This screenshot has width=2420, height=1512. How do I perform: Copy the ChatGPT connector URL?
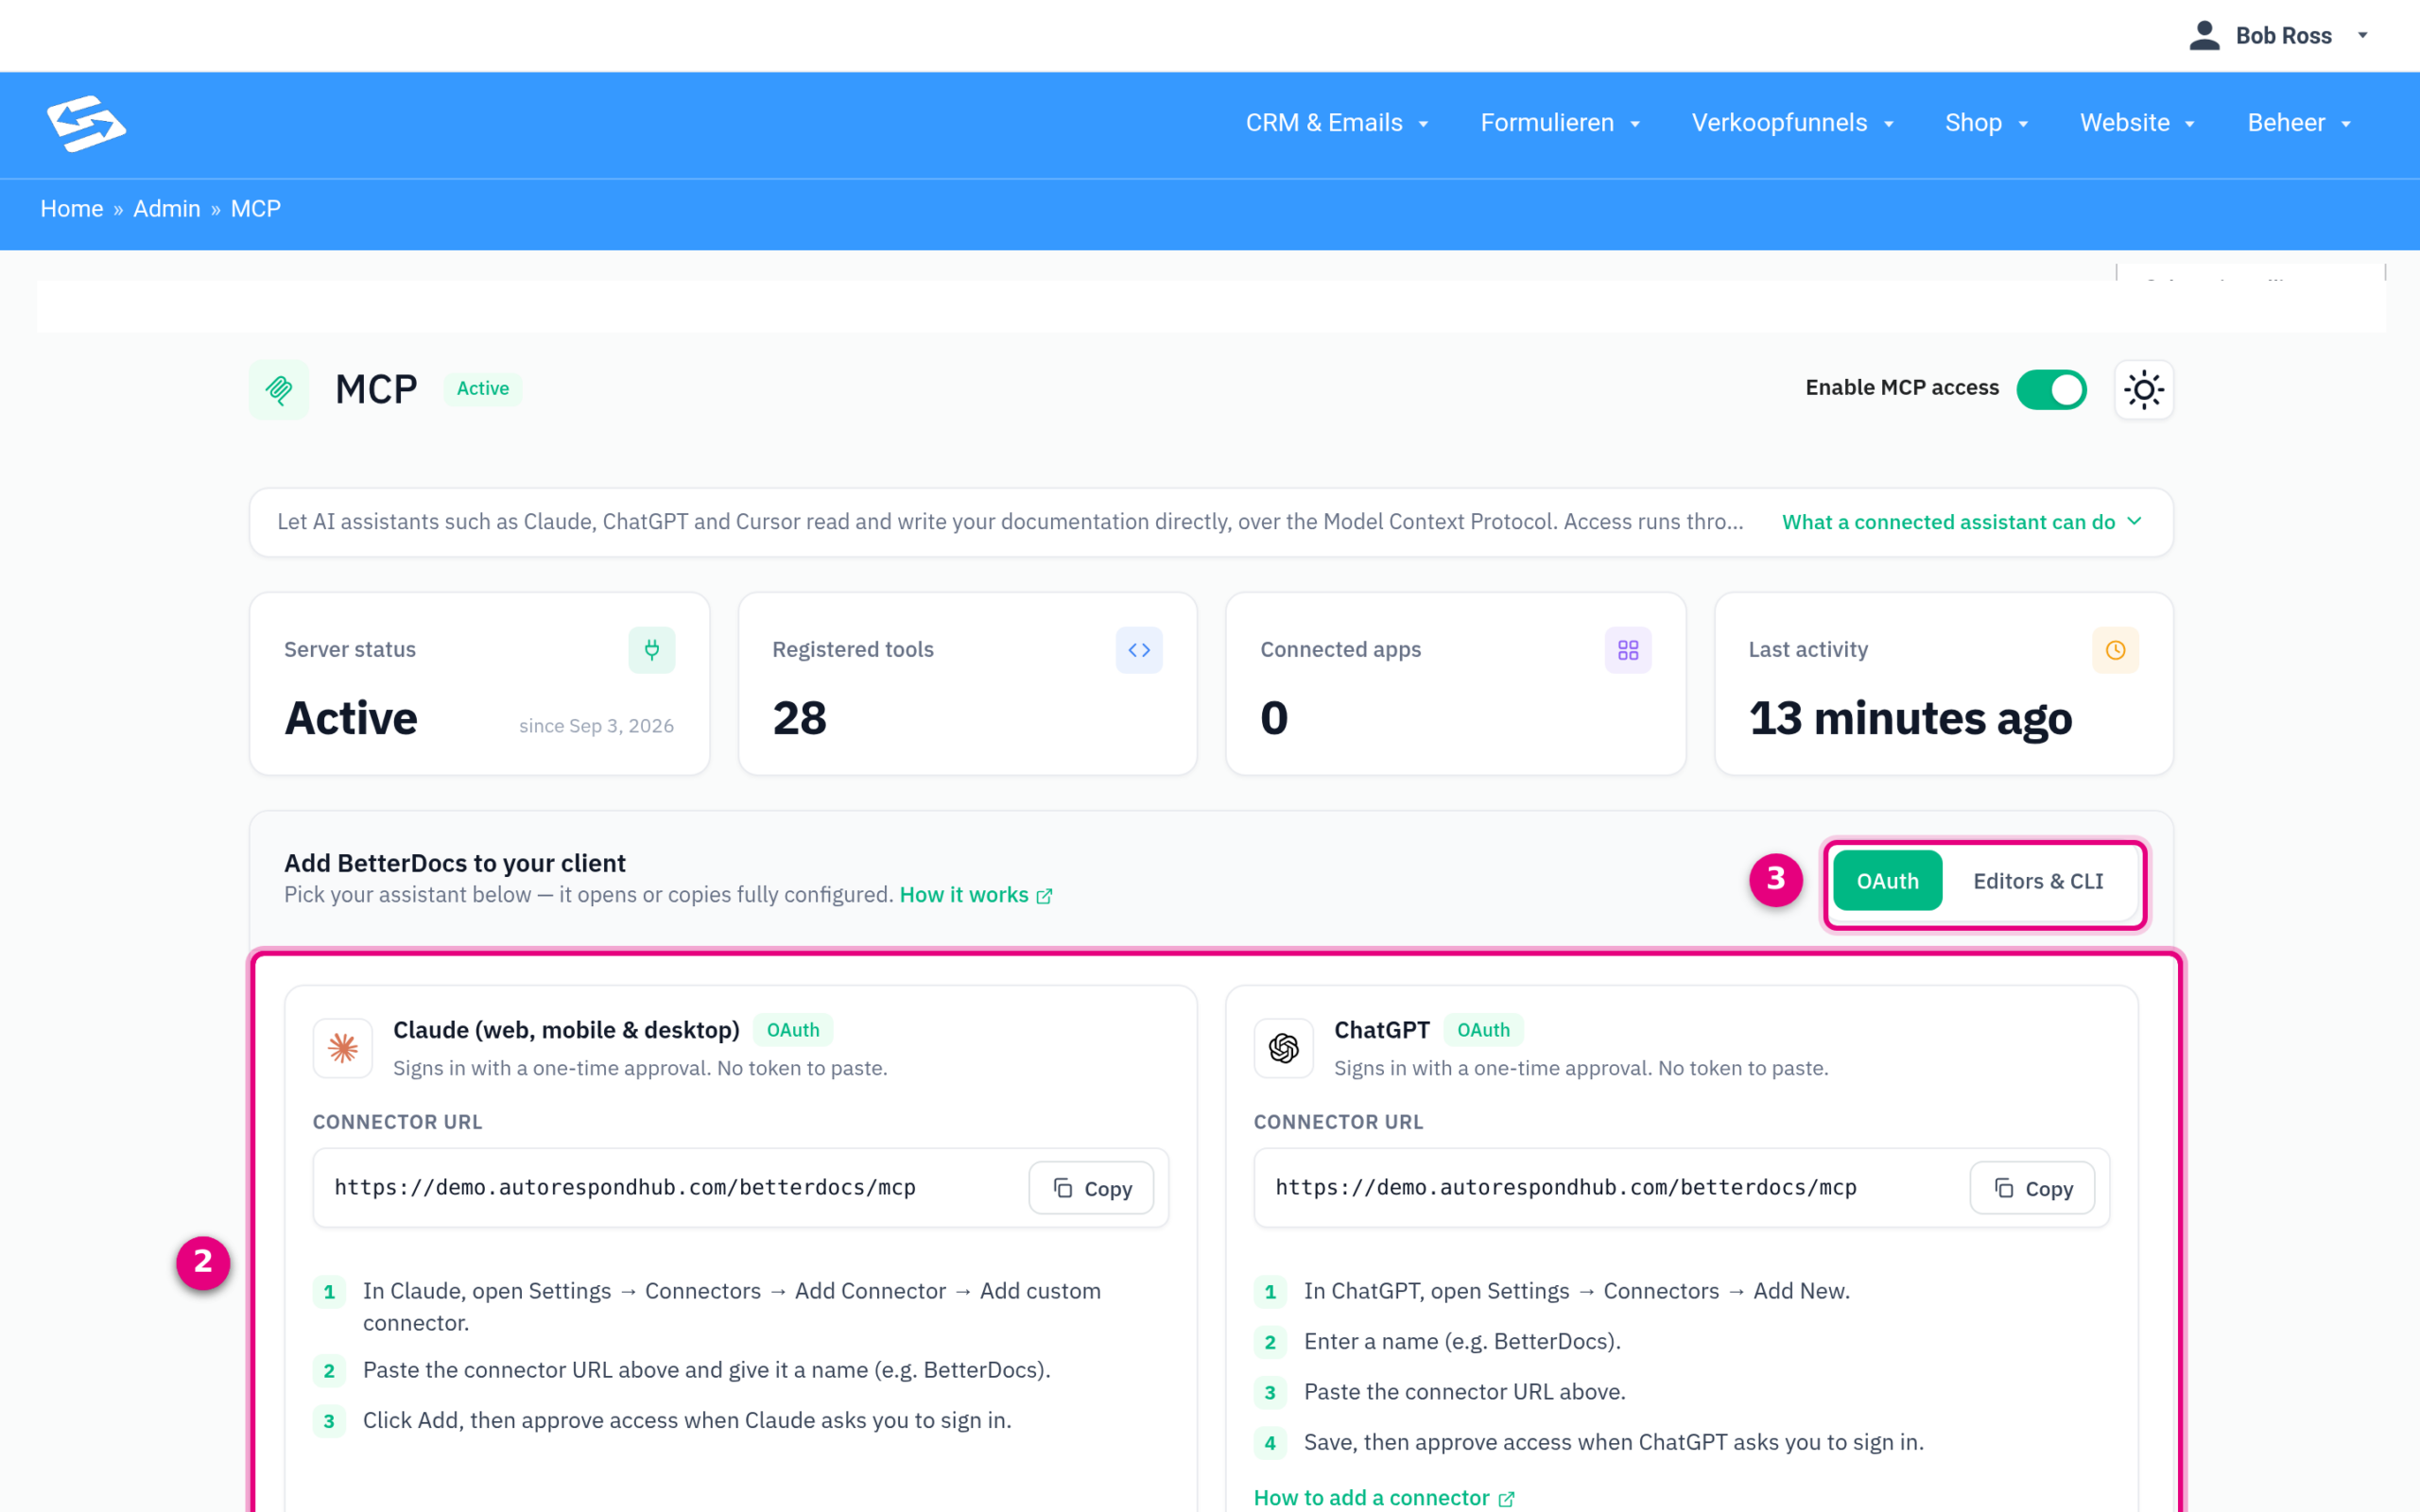coord(2032,1188)
